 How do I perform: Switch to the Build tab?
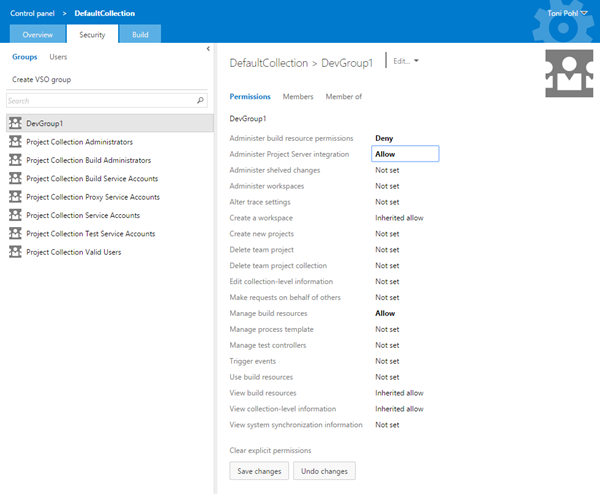(139, 34)
